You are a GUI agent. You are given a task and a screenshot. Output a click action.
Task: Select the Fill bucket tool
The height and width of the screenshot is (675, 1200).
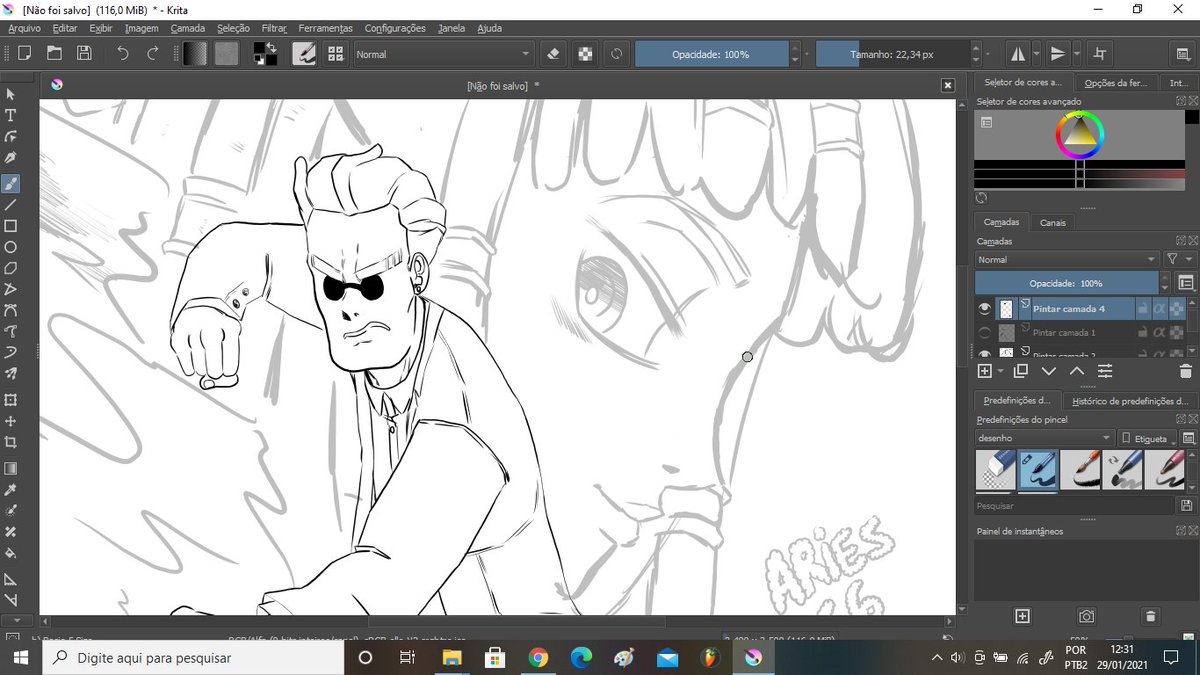[11, 553]
